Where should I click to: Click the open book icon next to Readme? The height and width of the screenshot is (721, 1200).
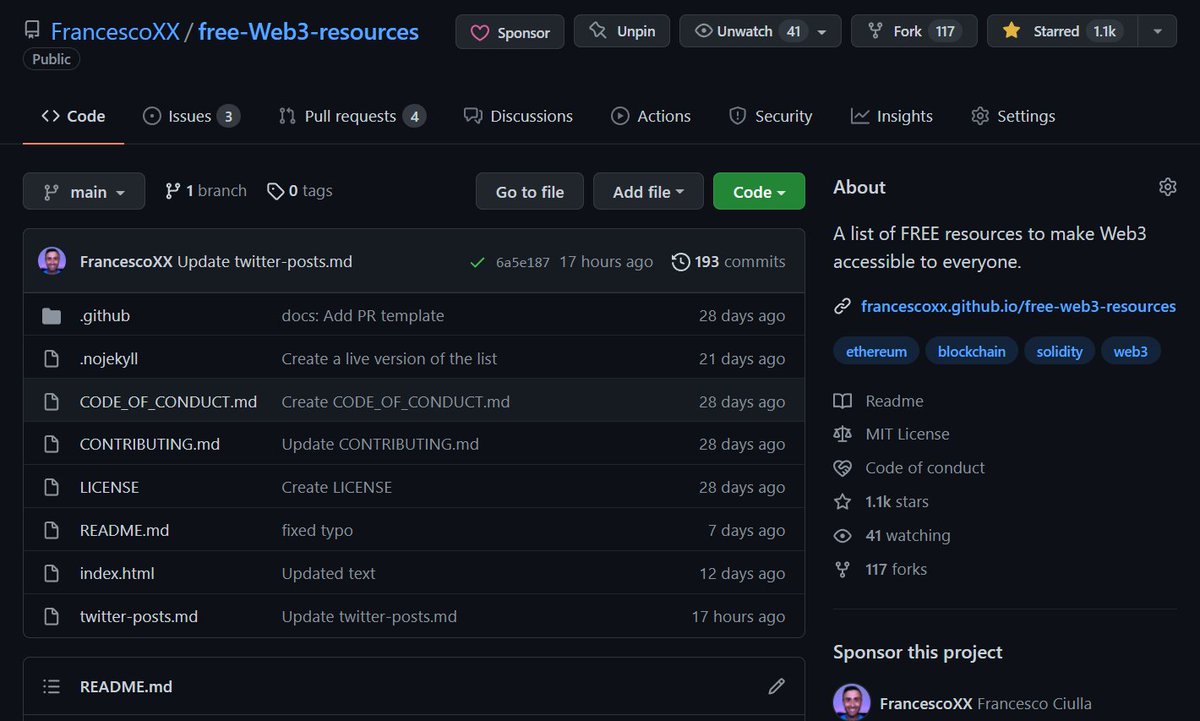click(843, 401)
